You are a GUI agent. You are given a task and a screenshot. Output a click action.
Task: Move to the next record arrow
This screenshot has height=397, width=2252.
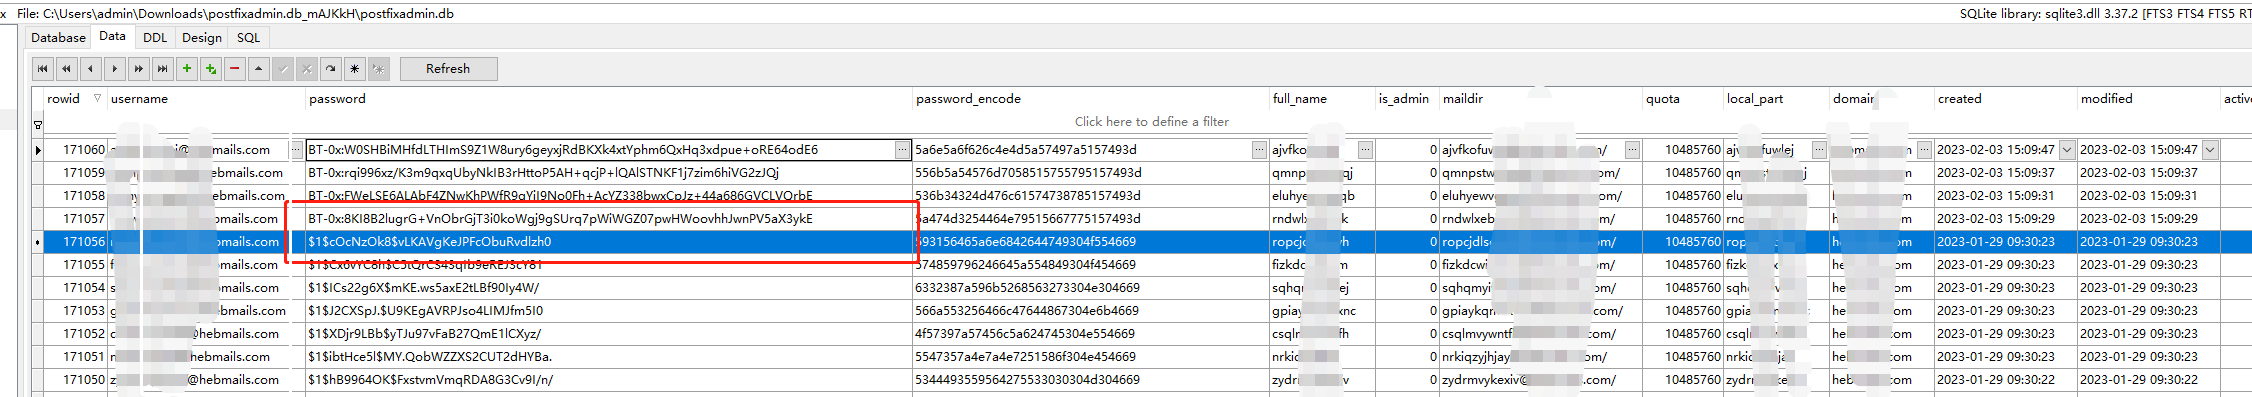115,69
